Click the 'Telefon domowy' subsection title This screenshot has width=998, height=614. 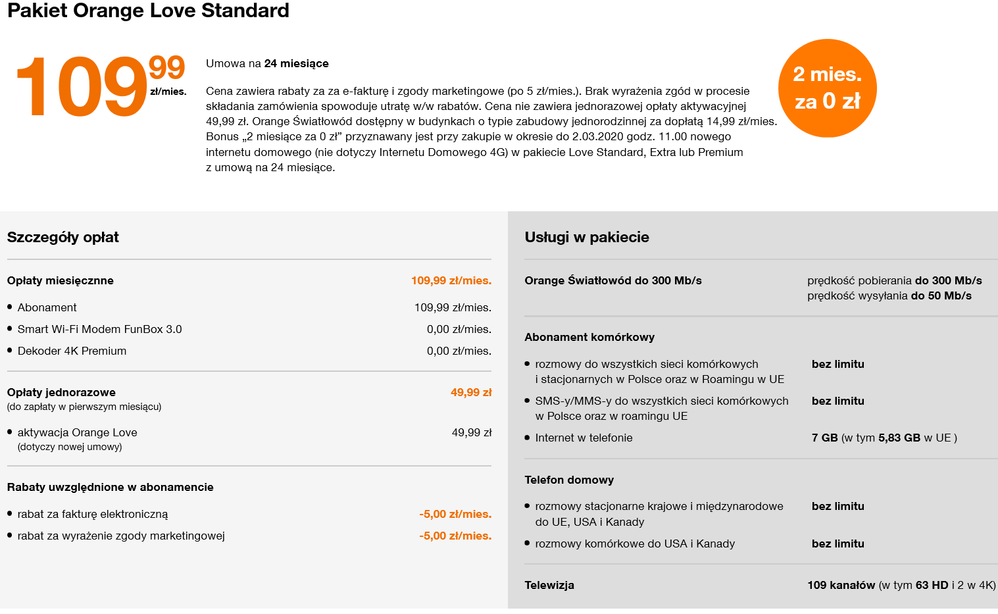click(569, 480)
